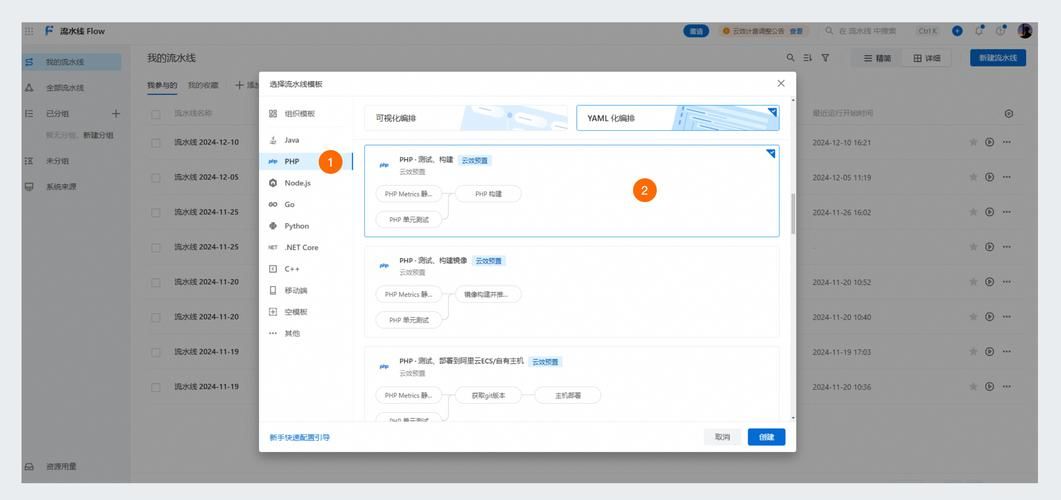The height and width of the screenshot is (500, 1061).
Task: Run the pipeline dated 2024-11-20 10:40
Action: tap(989, 317)
